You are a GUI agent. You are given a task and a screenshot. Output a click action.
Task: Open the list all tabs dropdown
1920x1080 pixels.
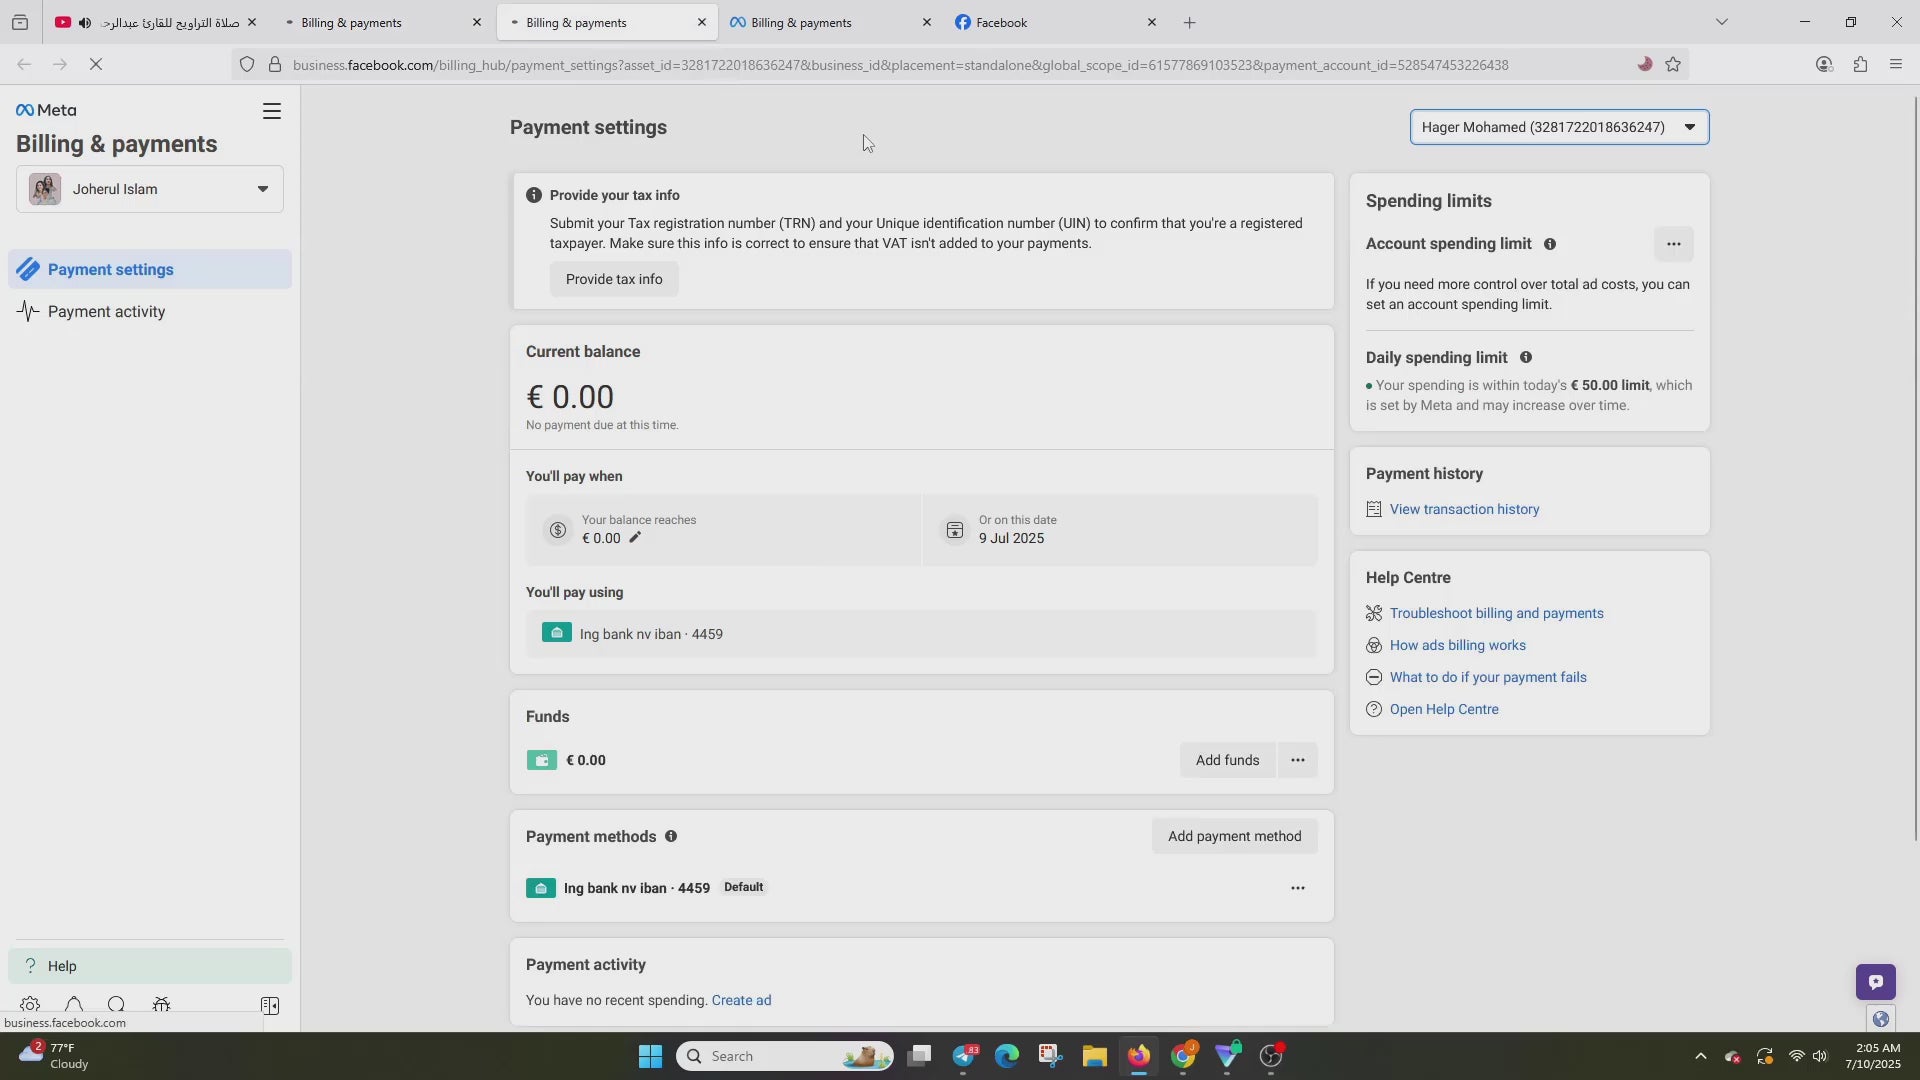pyautogui.click(x=1721, y=22)
